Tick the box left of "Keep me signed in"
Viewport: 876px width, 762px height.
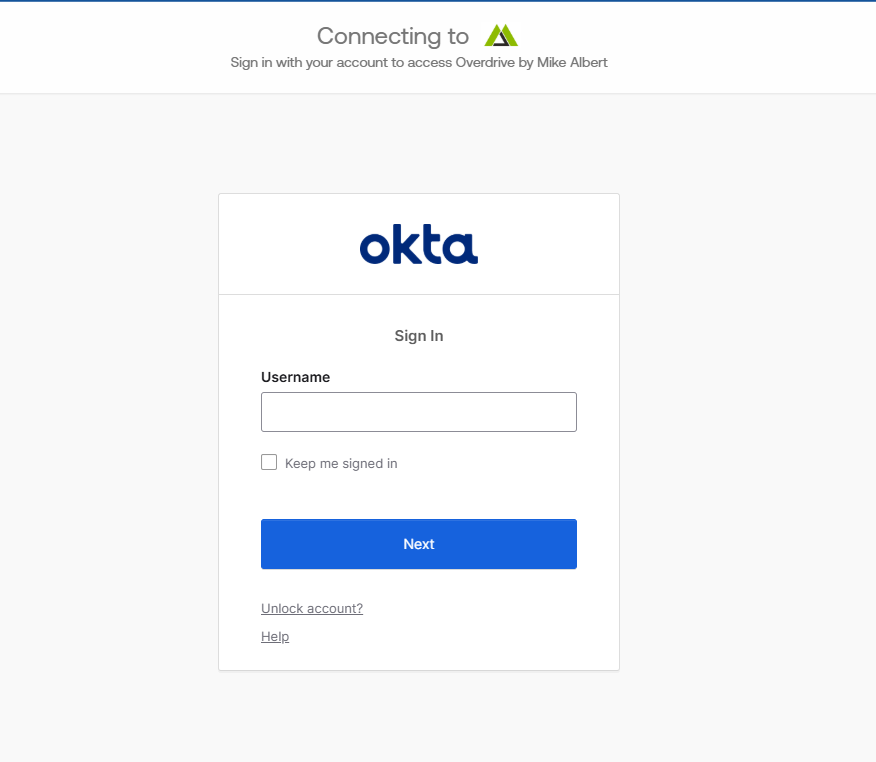(x=269, y=462)
